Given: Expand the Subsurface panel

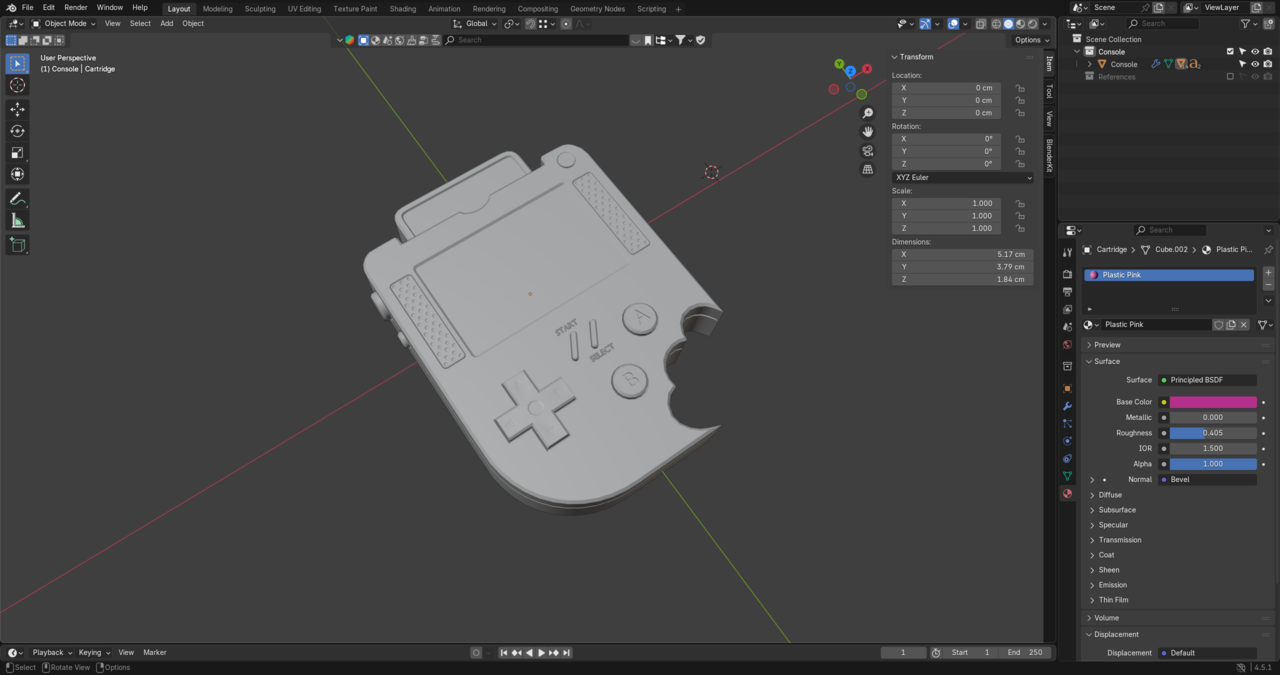Looking at the screenshot, I should pos(1116,510).
